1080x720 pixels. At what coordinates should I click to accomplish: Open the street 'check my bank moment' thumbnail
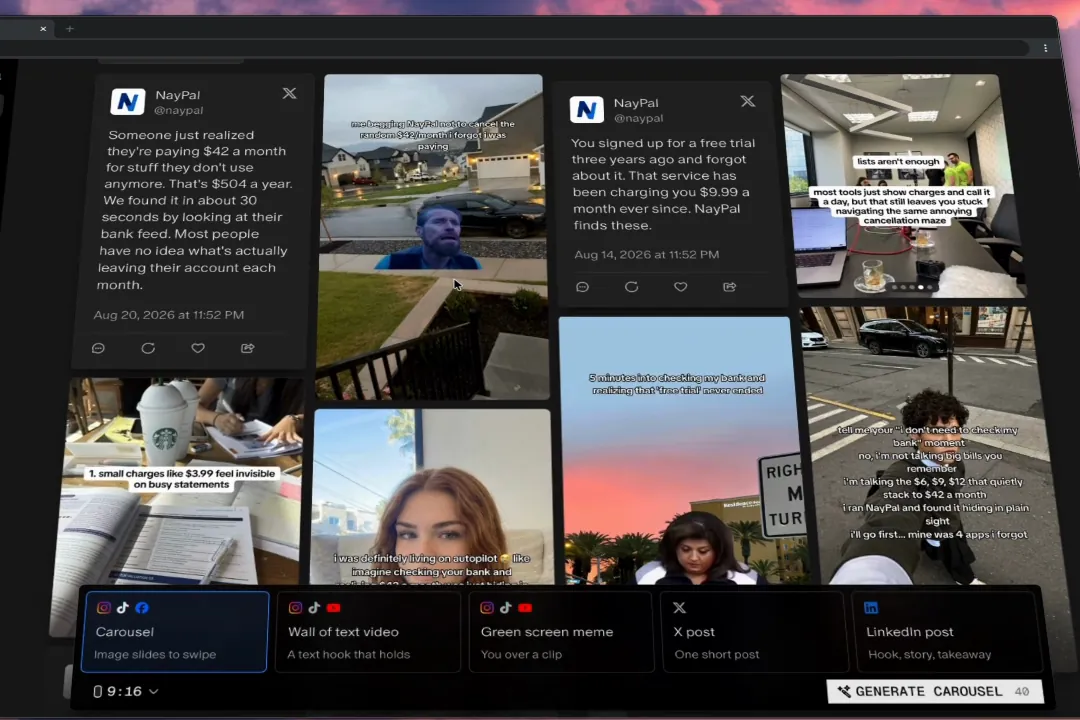click(931, 446)
